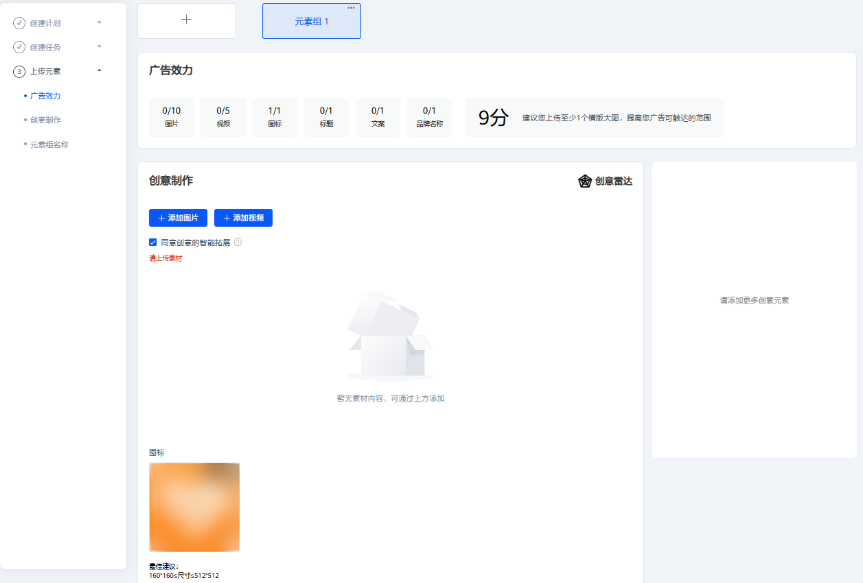Click the 创建计划 sidebar label
Screen dimensions: 863x583
(45, 23)
